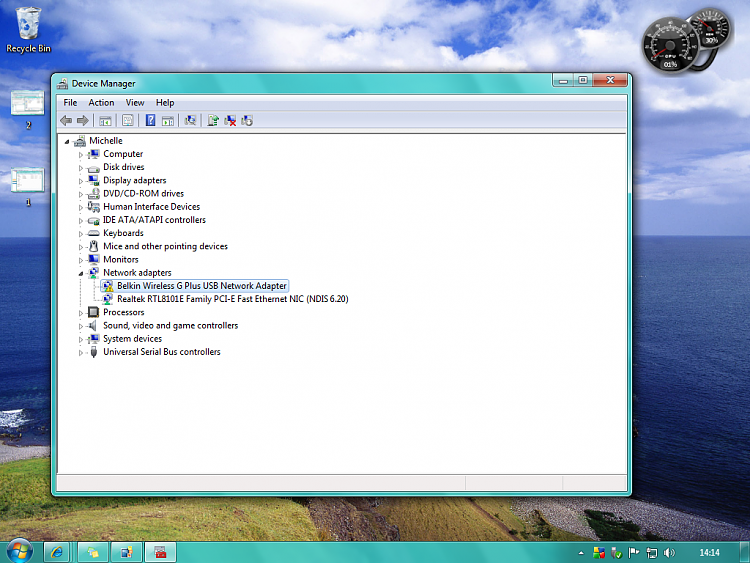Select the System devices label
750x563 pixels.
point(132,339)
